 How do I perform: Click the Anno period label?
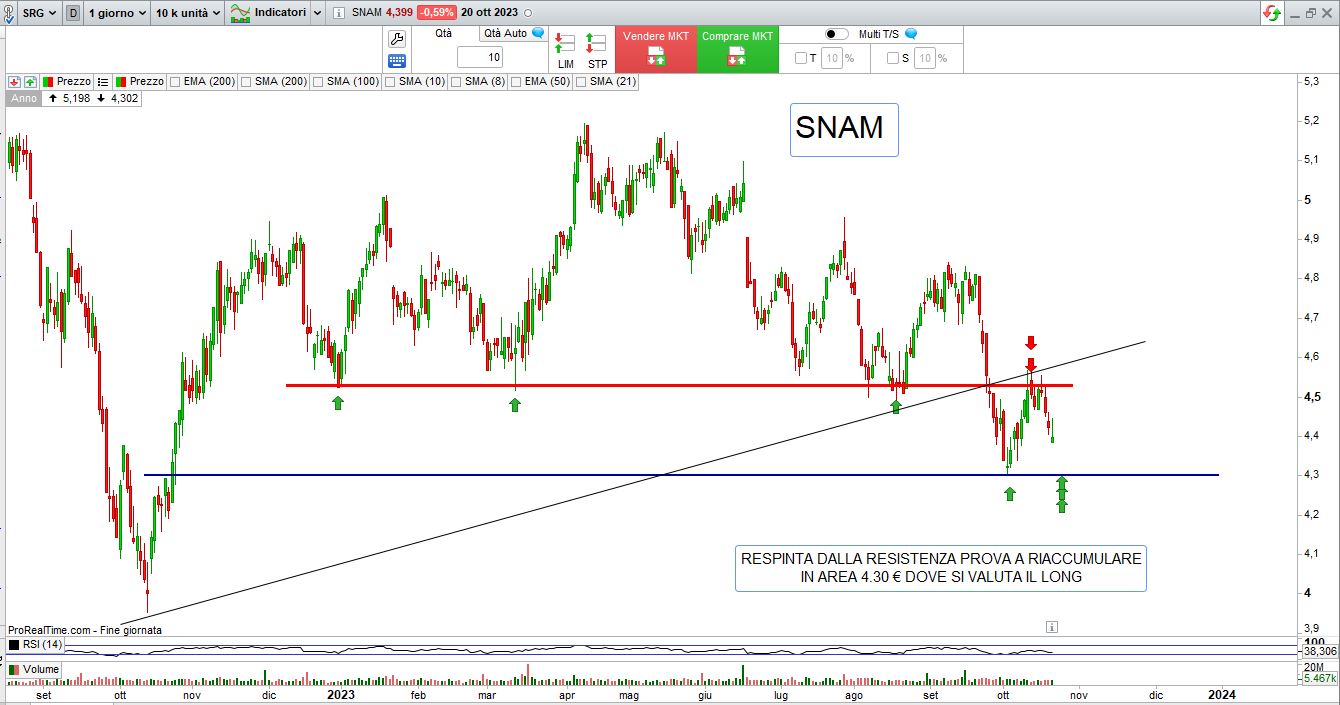24,98
